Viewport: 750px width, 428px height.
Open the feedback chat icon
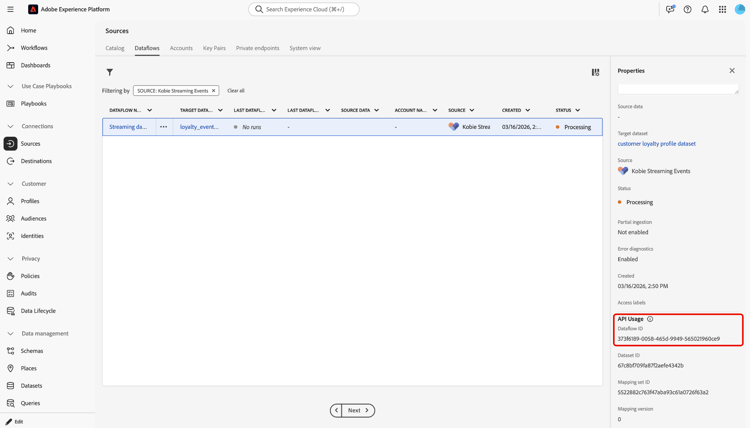[x=670, y=9]
